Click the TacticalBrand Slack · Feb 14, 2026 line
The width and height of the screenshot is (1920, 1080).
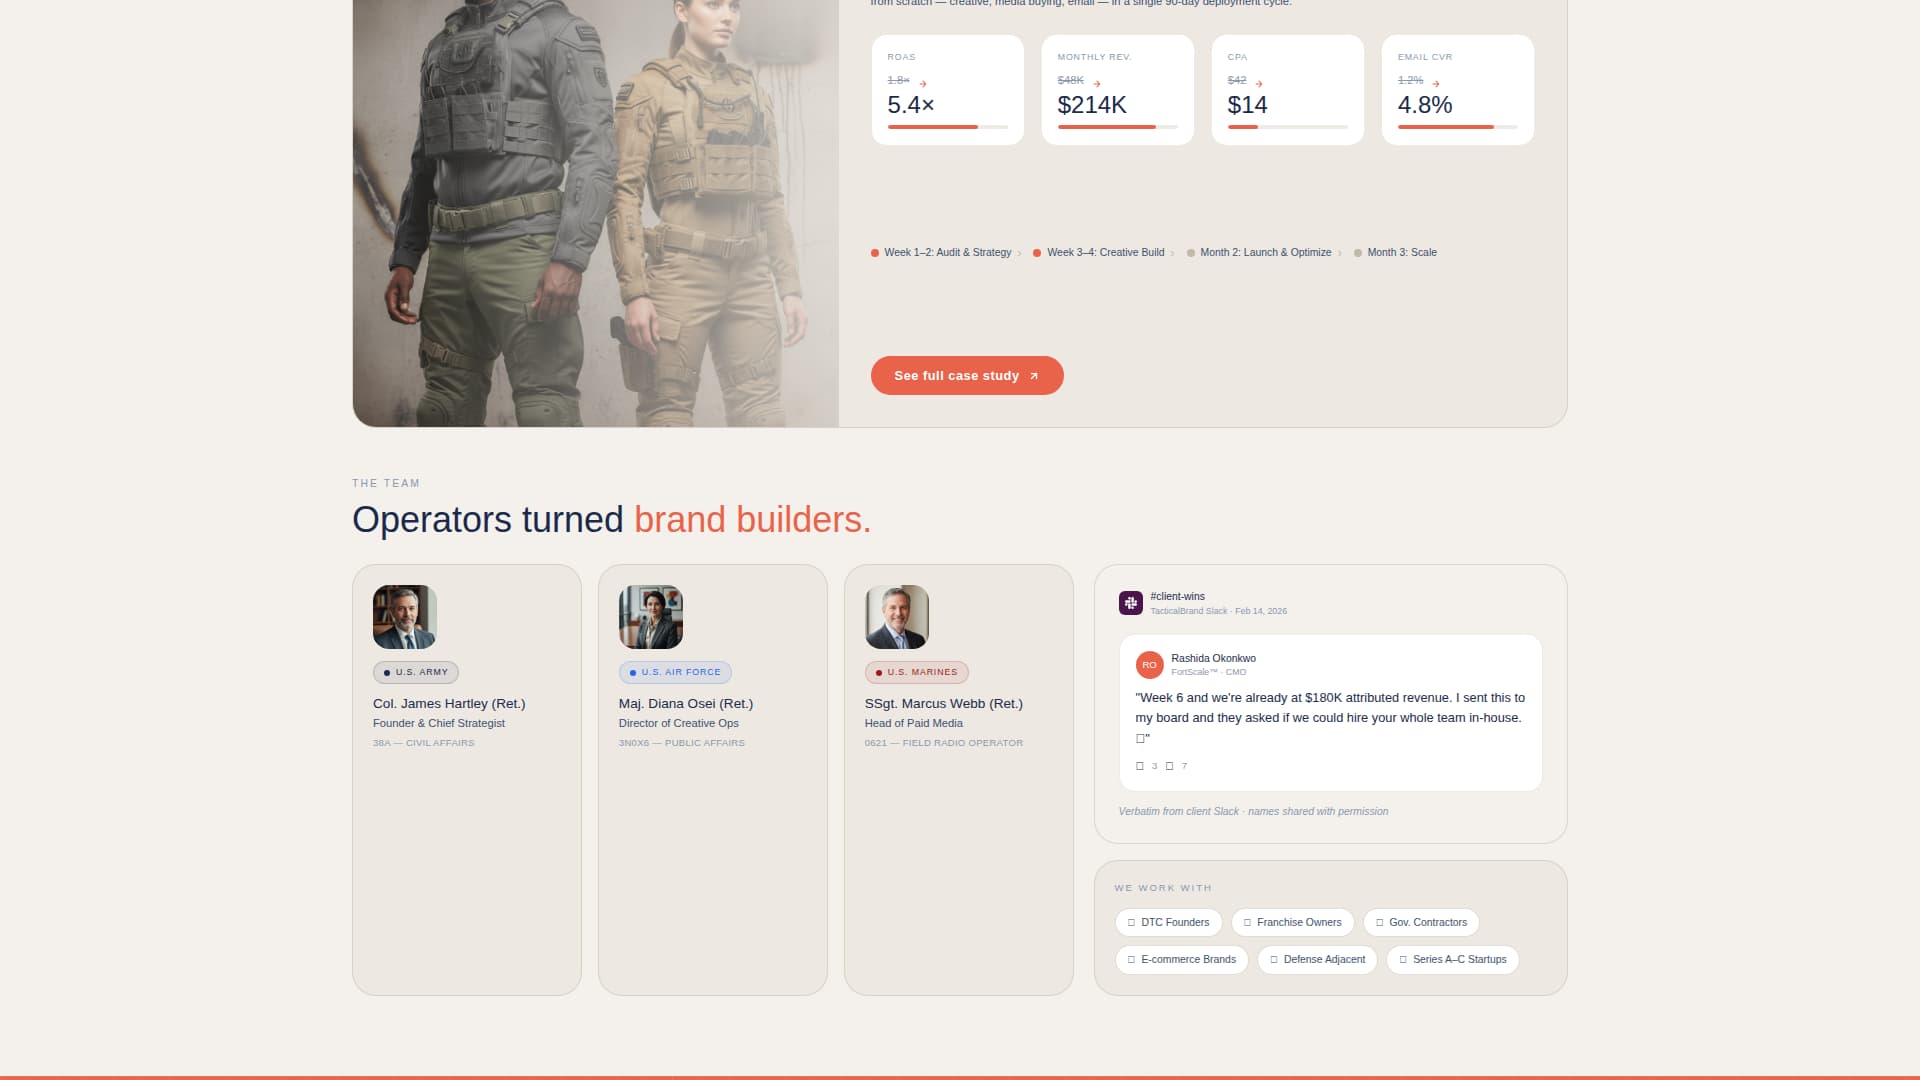tap(1218, 611)
